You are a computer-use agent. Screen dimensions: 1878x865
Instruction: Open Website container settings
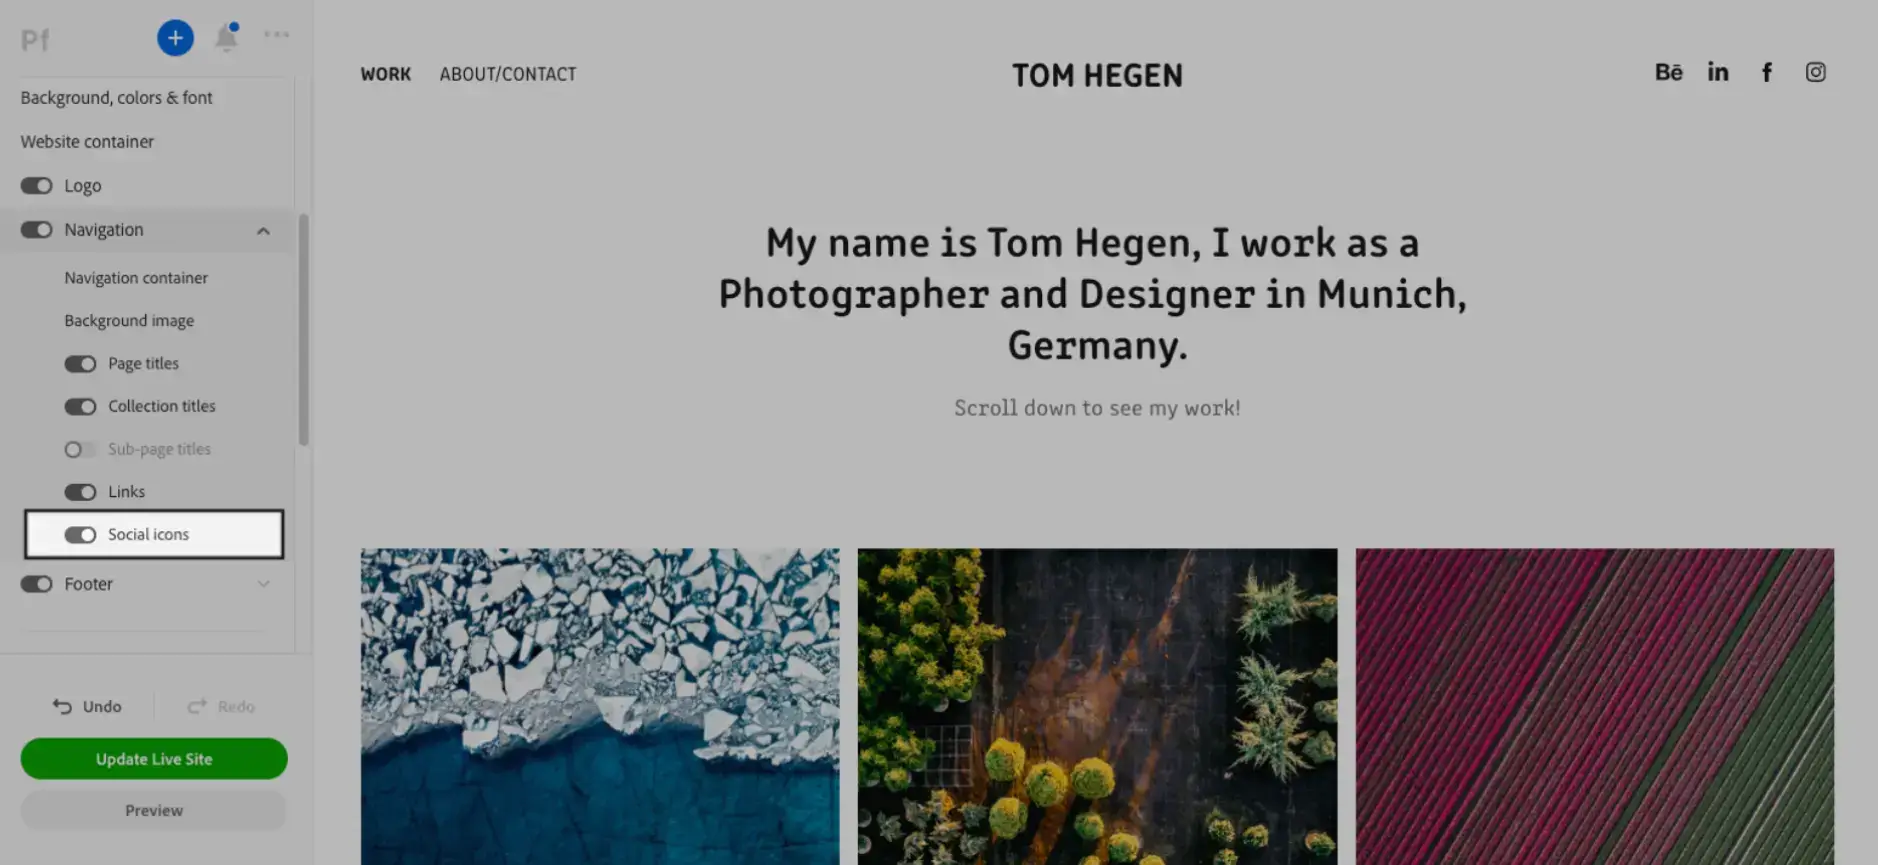88,142
